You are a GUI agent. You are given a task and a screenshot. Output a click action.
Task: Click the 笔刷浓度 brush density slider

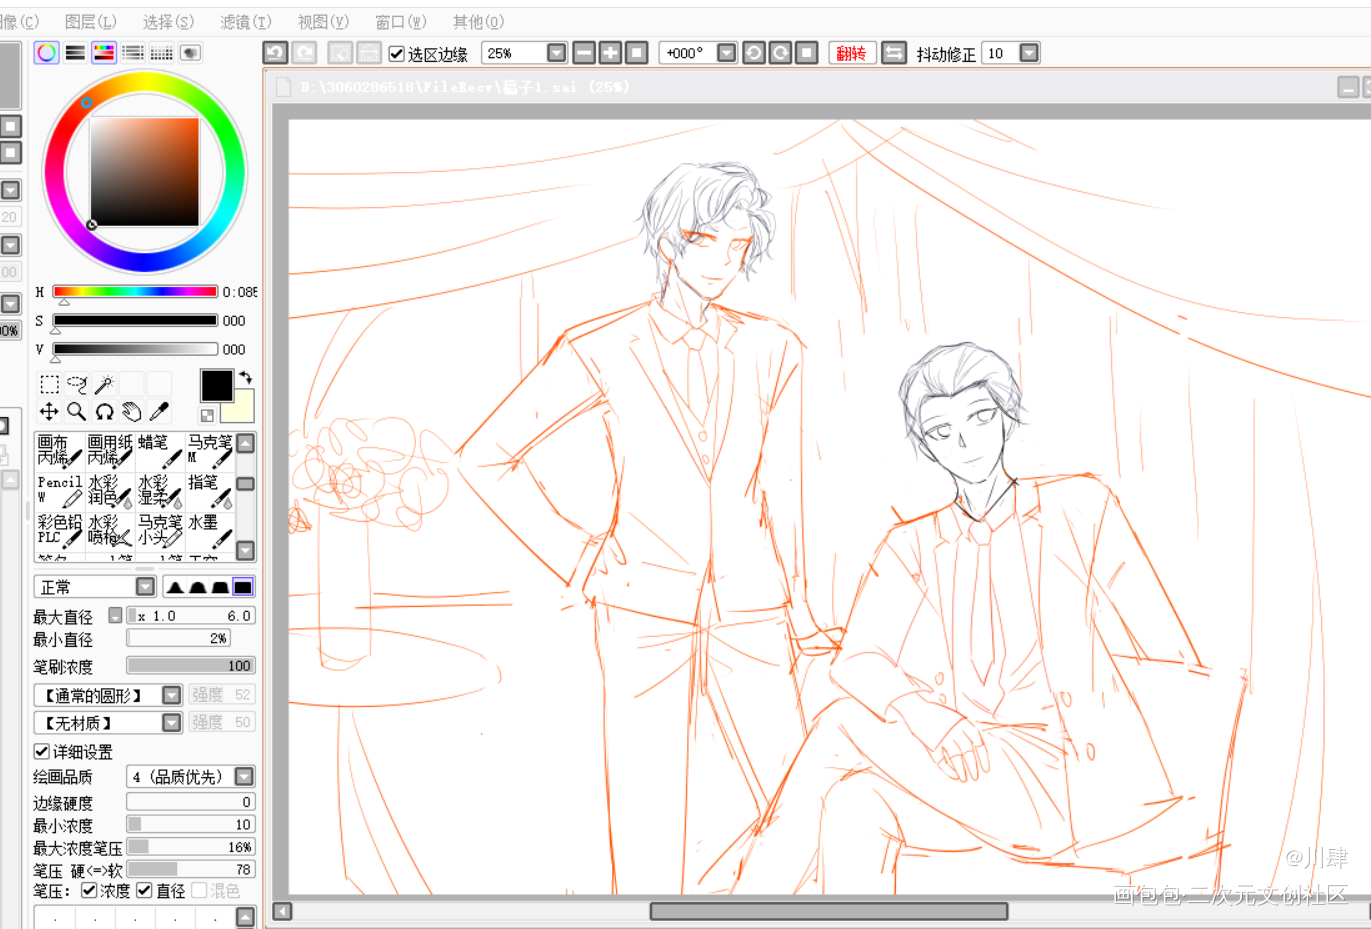(190, 666)
